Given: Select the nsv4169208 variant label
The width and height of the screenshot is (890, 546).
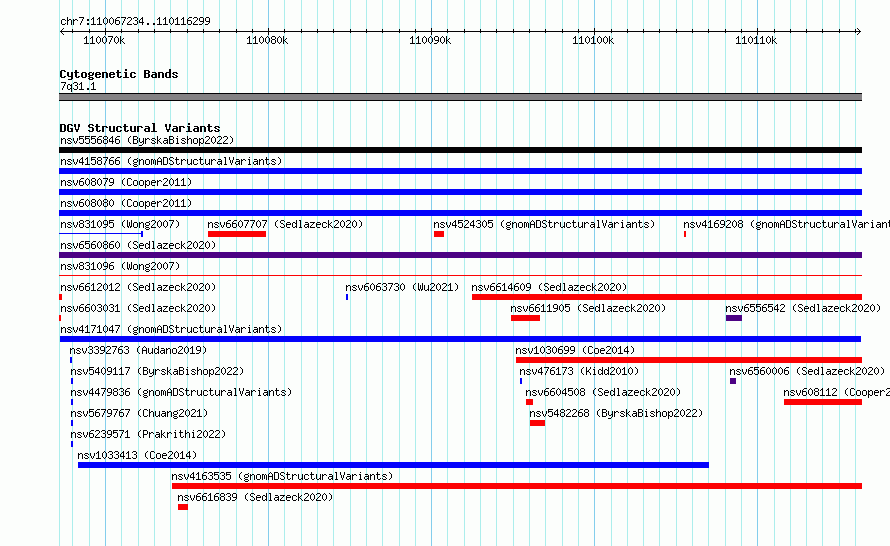Looking at the screenshot, I should coord(786,224).
